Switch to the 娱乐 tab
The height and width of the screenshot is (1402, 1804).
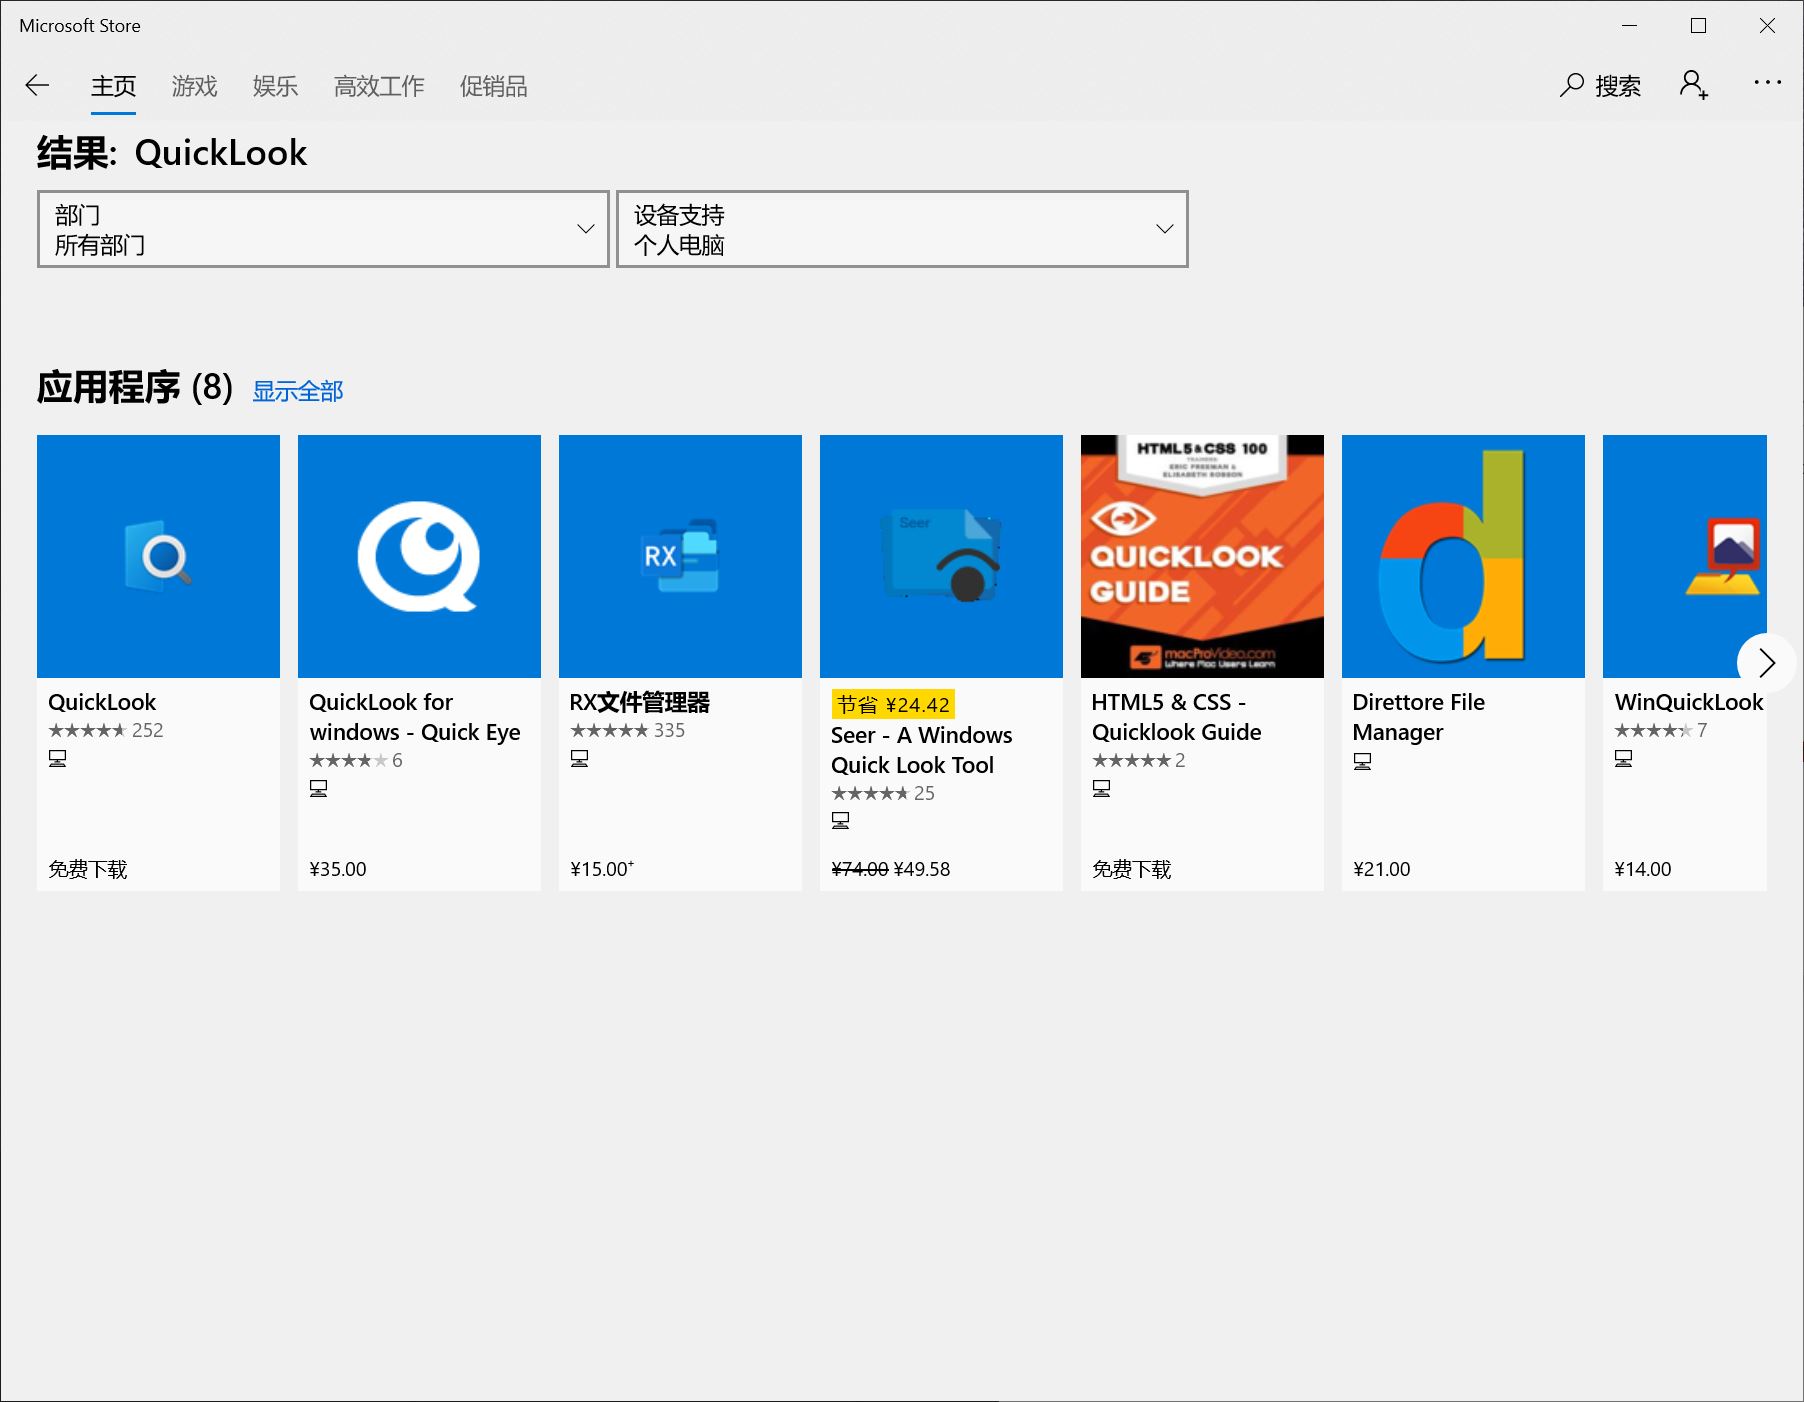tap(275, 86)
